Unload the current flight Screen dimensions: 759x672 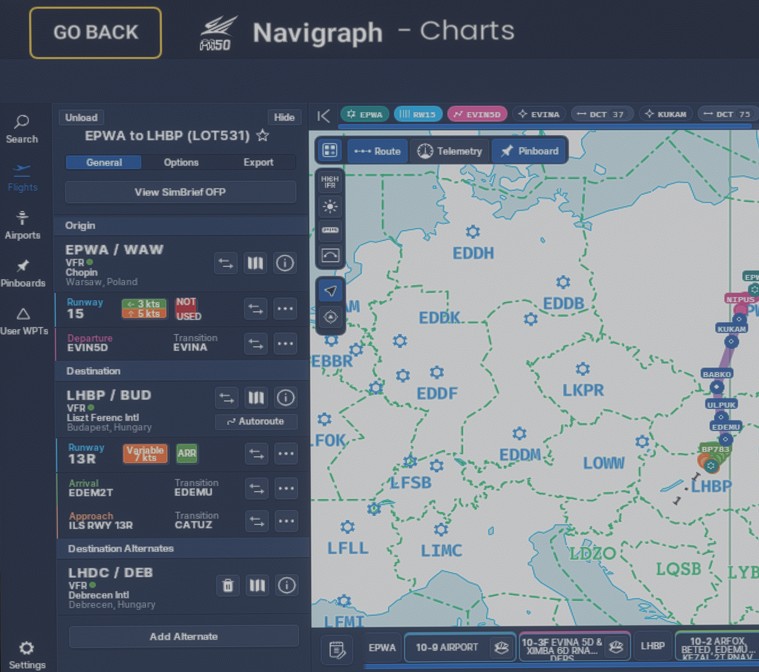click(81, 117)
